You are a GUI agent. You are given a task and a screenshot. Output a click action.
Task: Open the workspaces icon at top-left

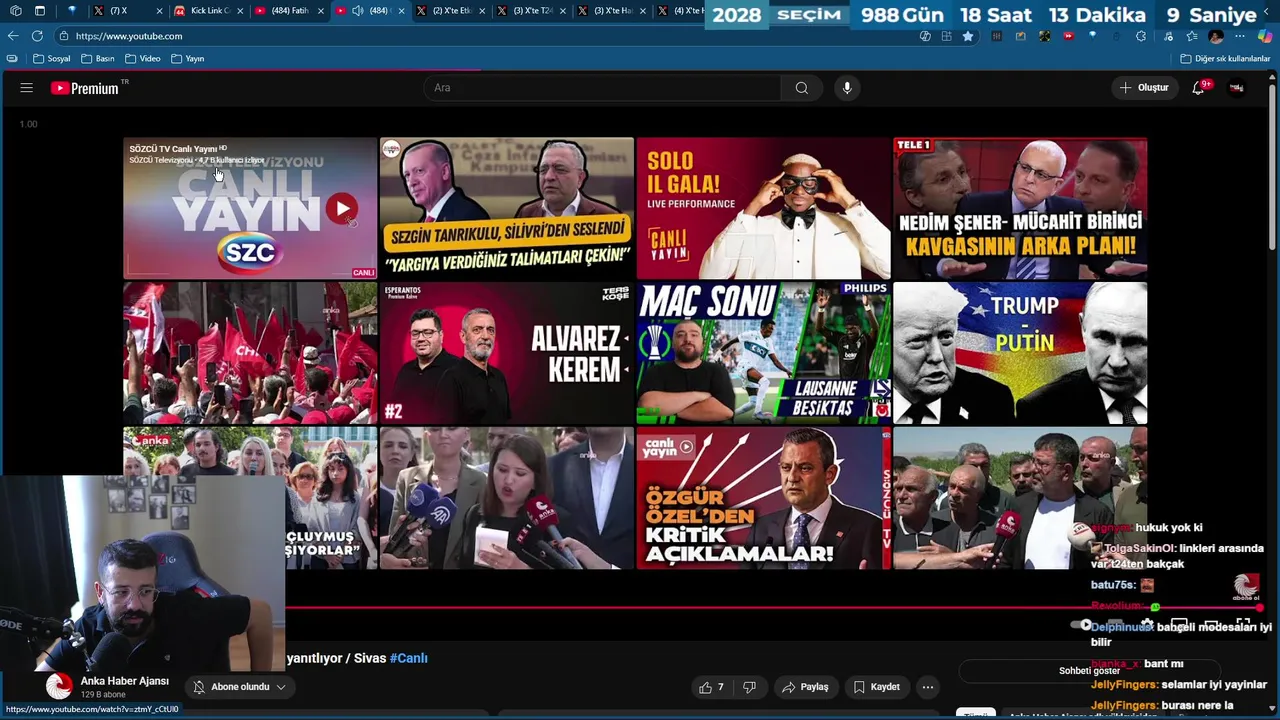[x=15, y=11]
